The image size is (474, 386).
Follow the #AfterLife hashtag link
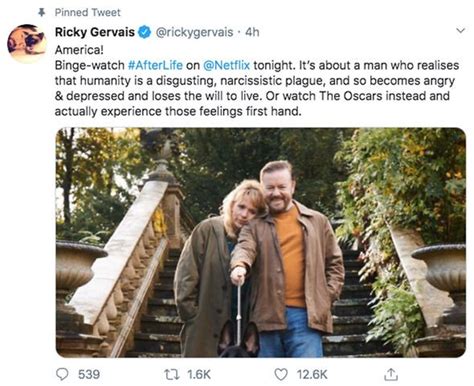[x=155, y=65]
